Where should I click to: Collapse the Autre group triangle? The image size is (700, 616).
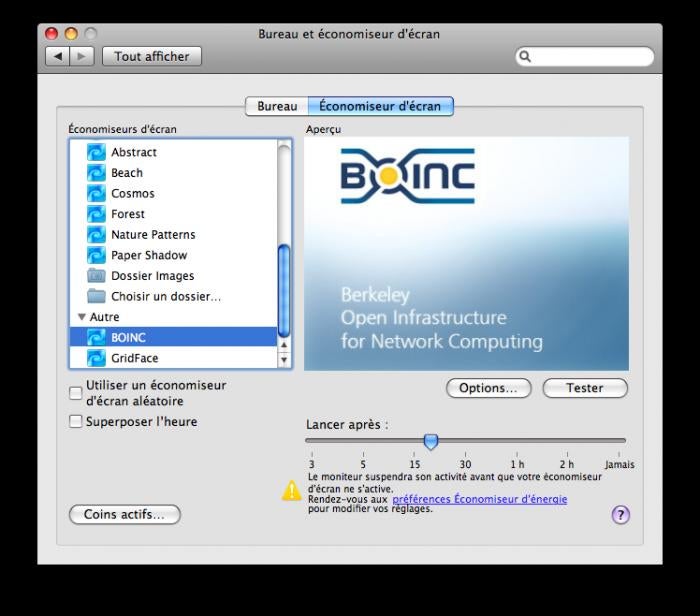(x=82, y=317)
